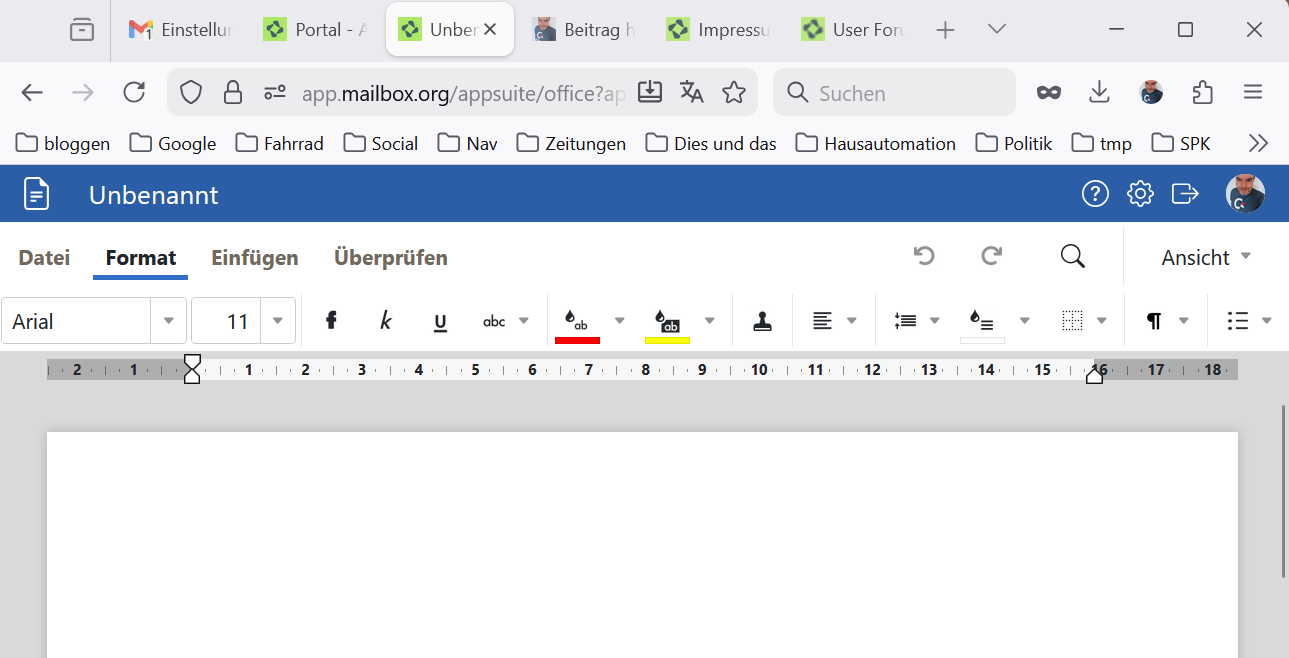Click the undo arrow icon
Image resolution: width=1289 pixels, height=658 pixels.
pyautogui.click(x=924, y=256)
